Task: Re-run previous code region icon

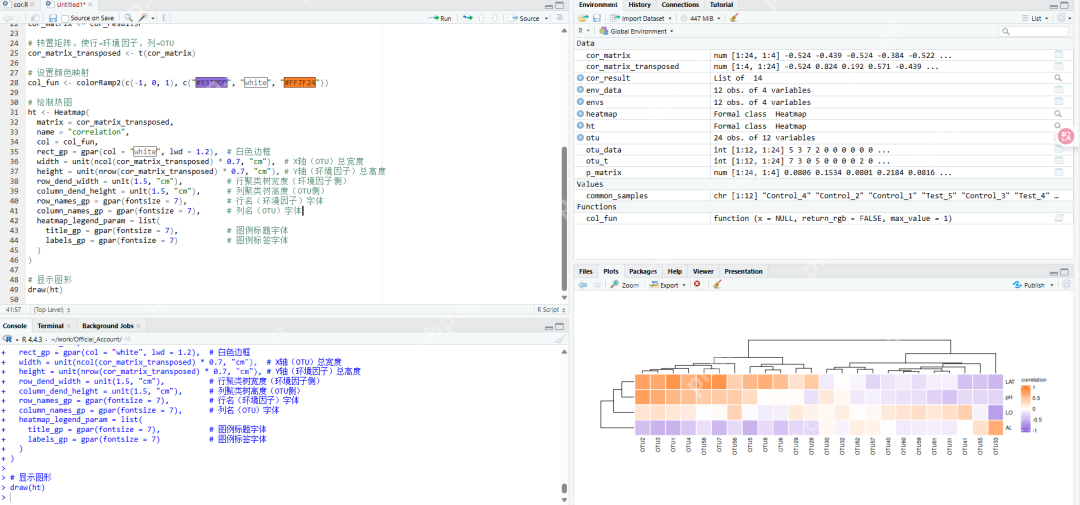Action: (x=467, y=18)
